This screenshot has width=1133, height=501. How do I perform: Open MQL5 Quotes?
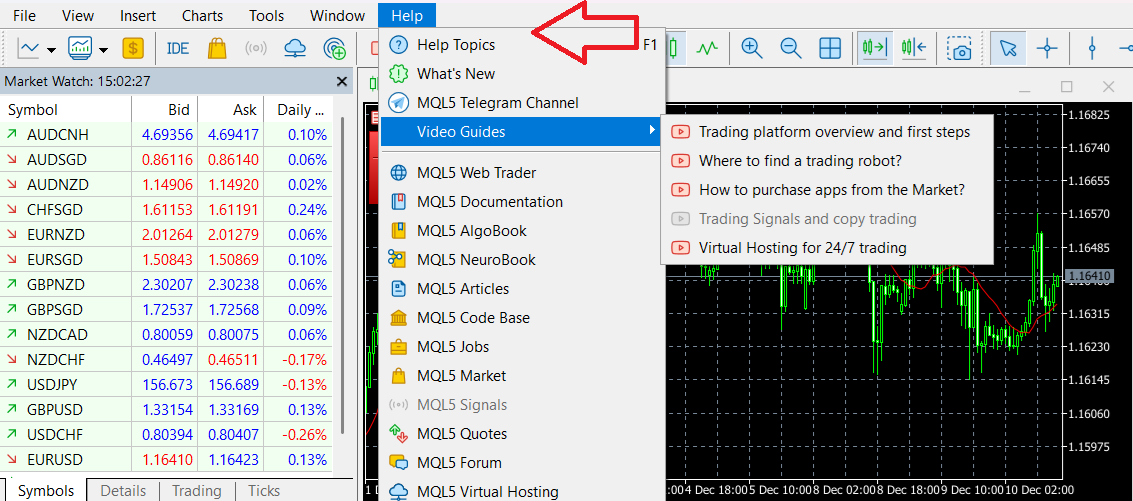click(521, 433)
